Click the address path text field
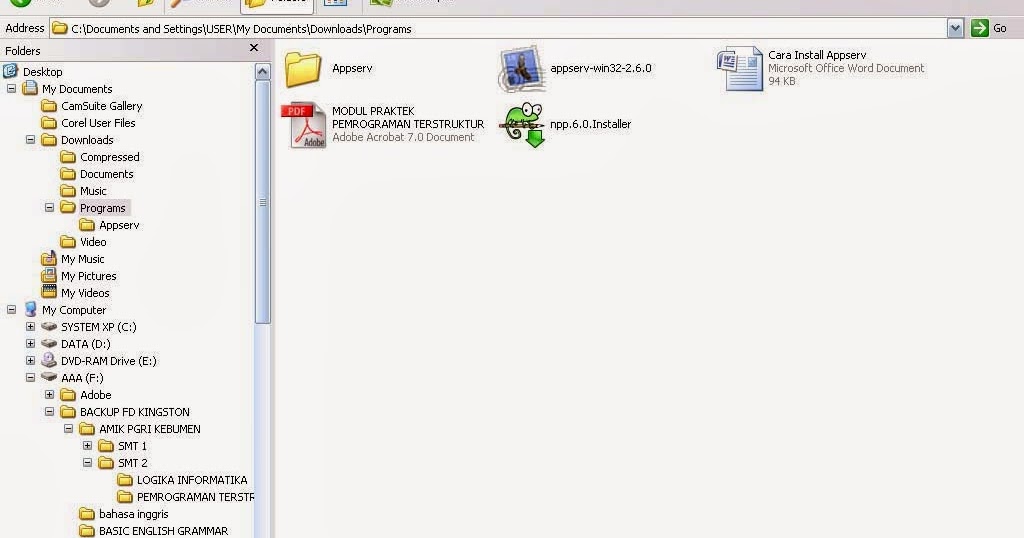The width and height of the screenshot is (1024, 538). point(500,29)
